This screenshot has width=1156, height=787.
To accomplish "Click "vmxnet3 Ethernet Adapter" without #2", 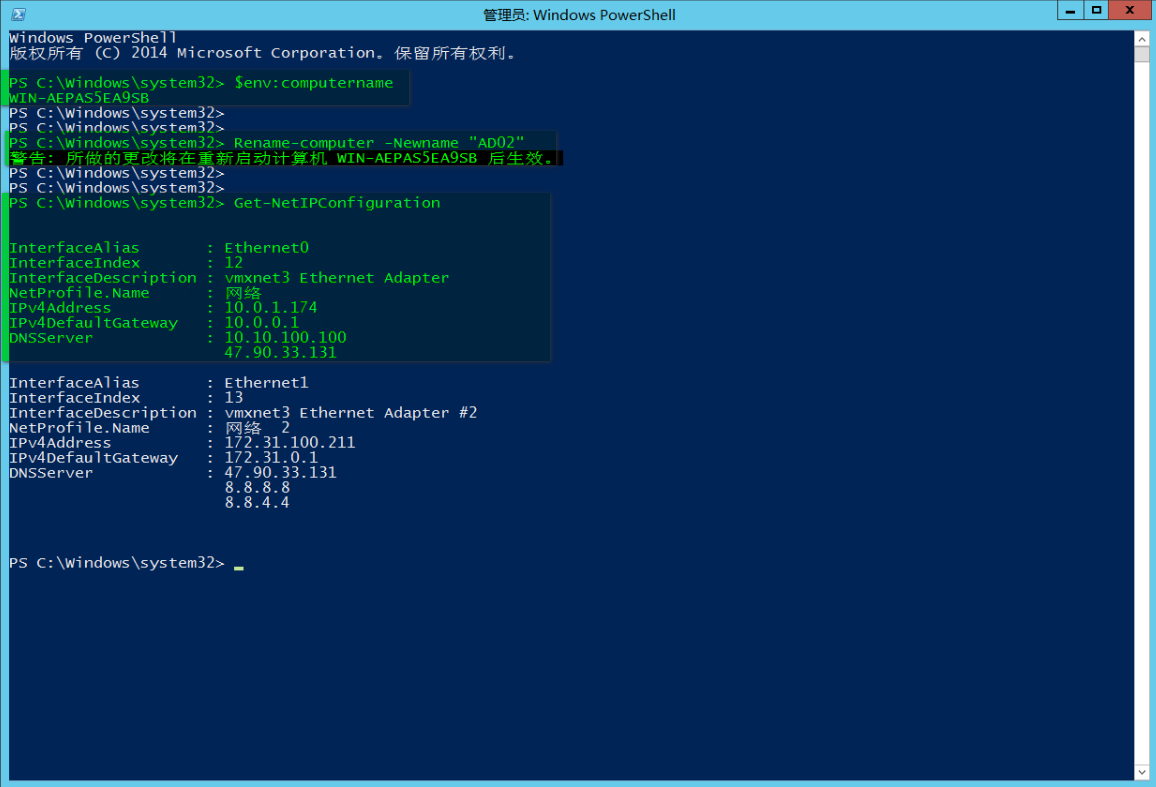I will (x=336, y=277).
